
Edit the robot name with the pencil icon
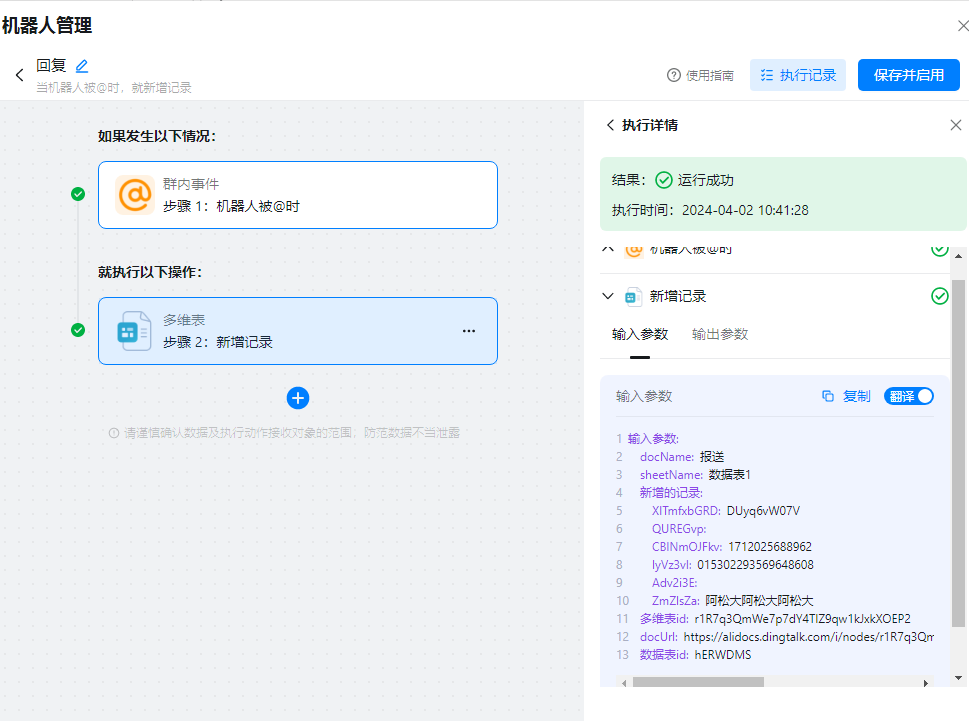[x=82, y=65]
